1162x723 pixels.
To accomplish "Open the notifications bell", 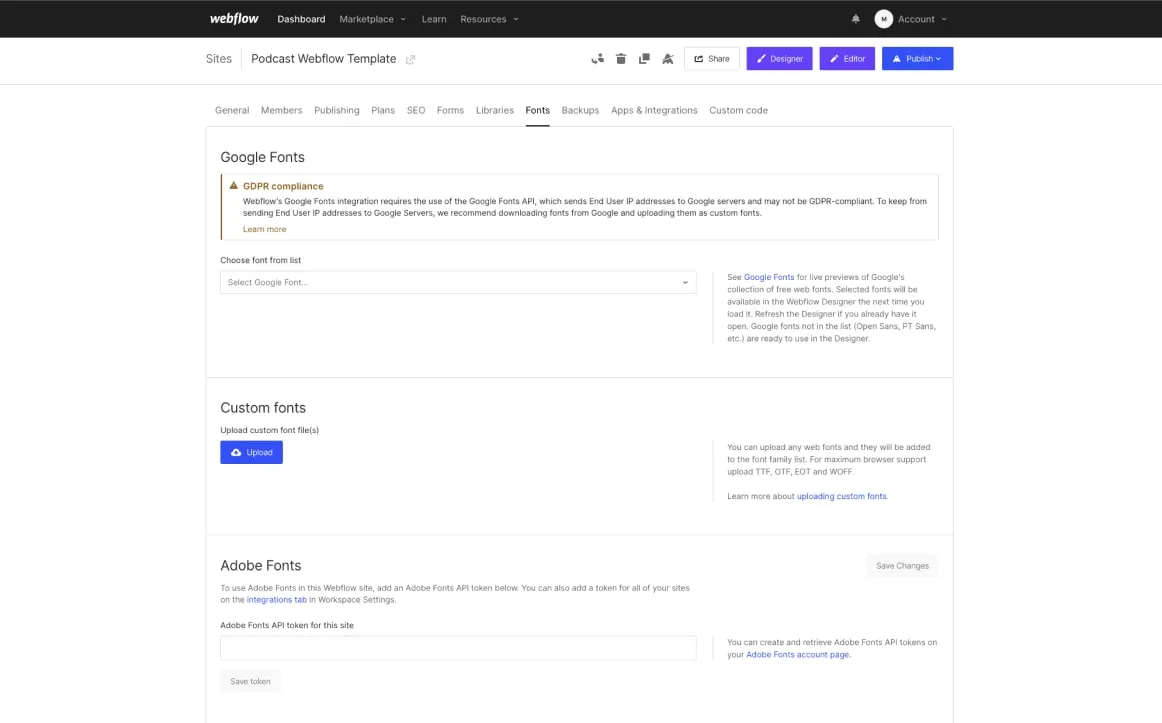I will tap(855, 19).
